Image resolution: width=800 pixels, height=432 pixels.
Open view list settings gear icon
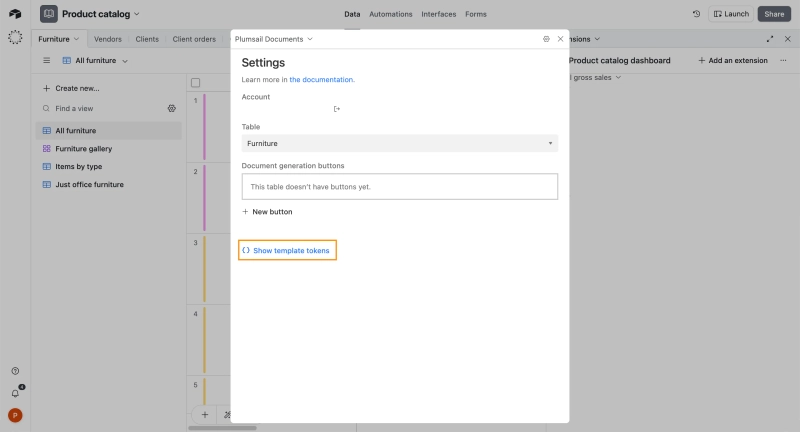(x=172, y=108)
